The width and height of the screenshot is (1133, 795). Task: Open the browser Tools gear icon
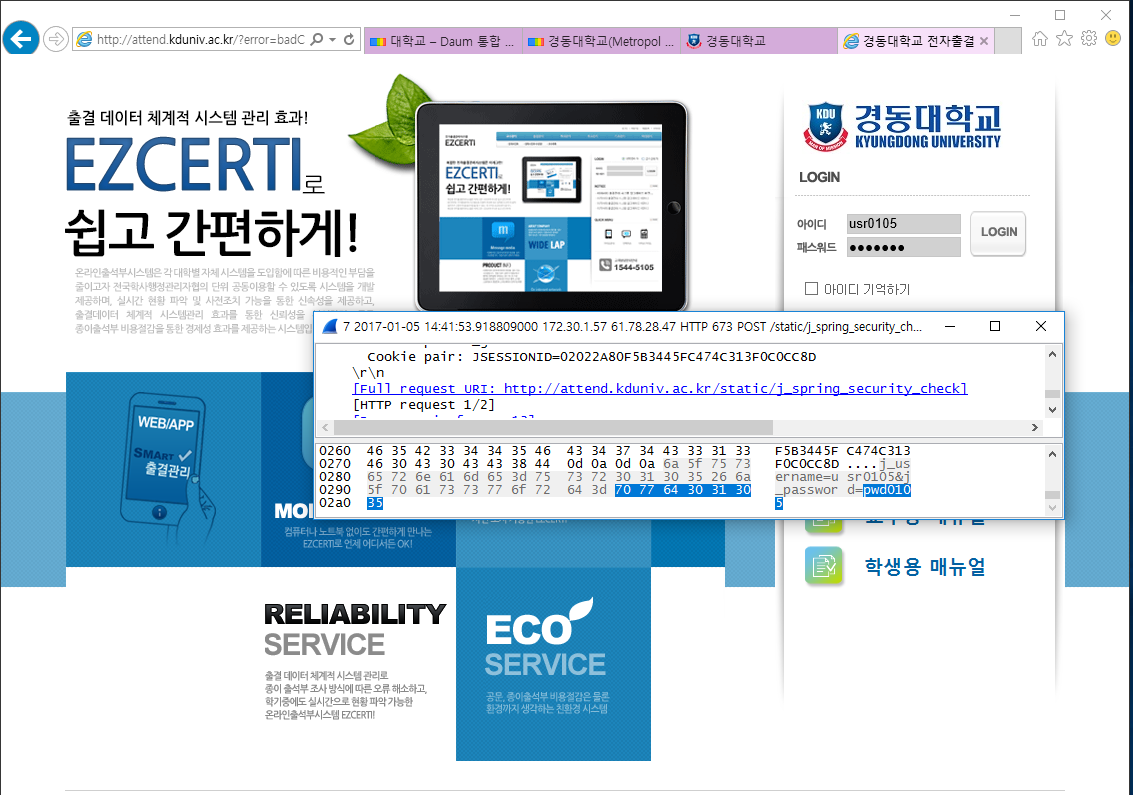pyautogui.click(x=1089, y=39)
